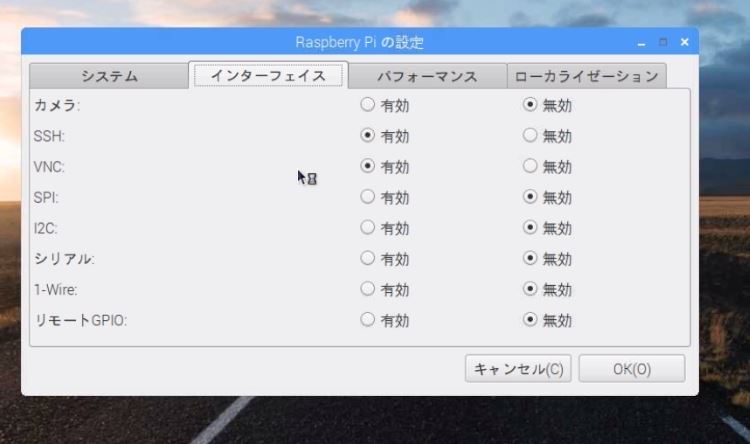Maximize the Raspberry Pi settings window
The image size is (750, 444).
663,42
